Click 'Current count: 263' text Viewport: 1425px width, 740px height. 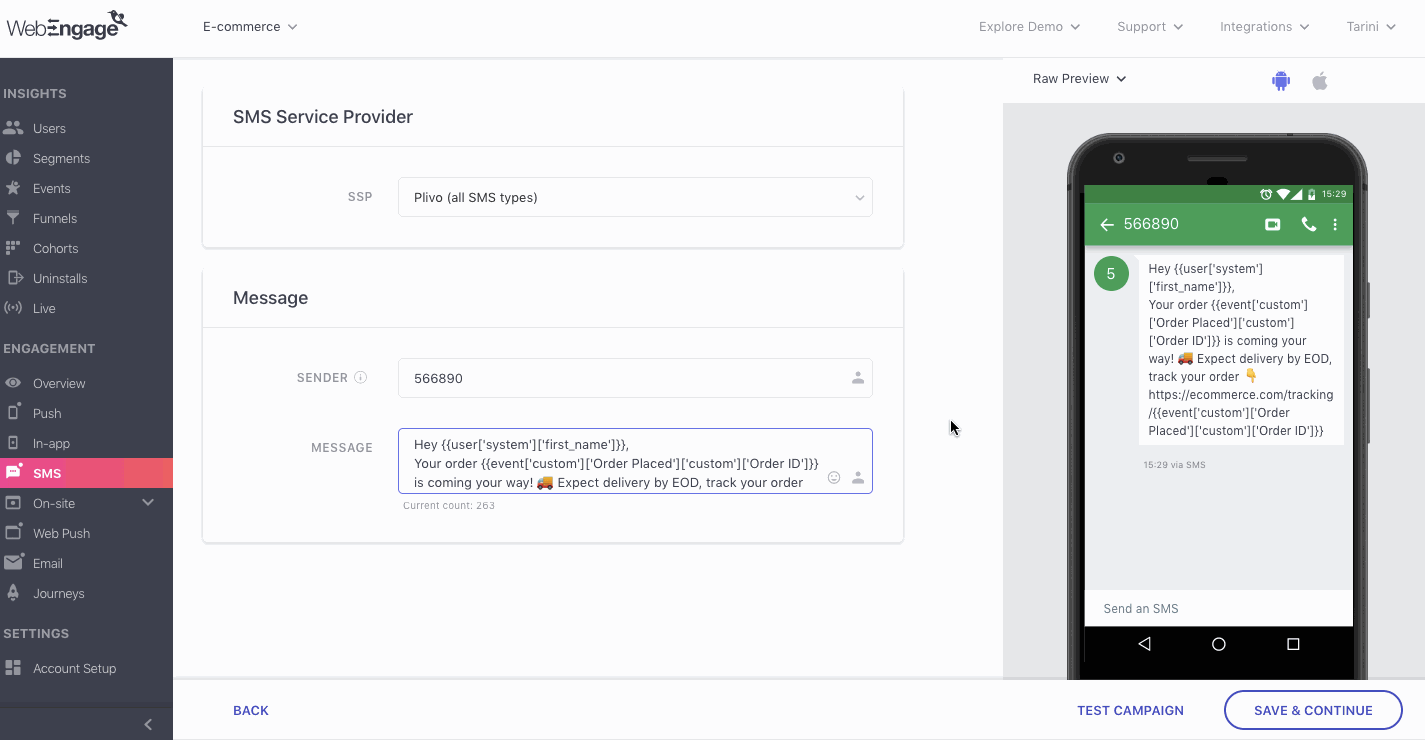click(x=449, y=505)
